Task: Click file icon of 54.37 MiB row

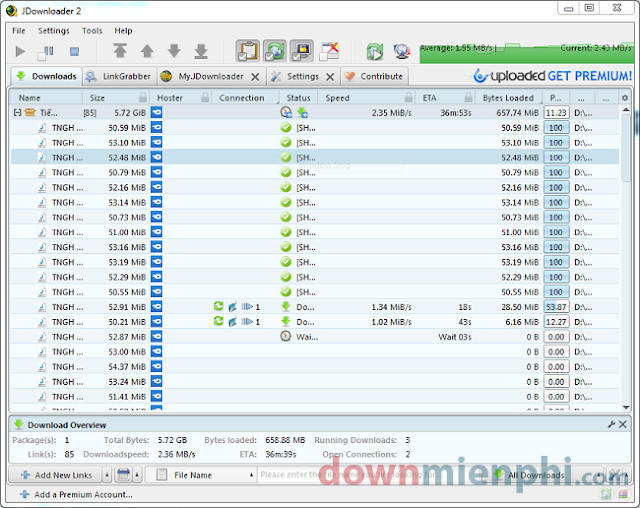Action: point(42,367)
